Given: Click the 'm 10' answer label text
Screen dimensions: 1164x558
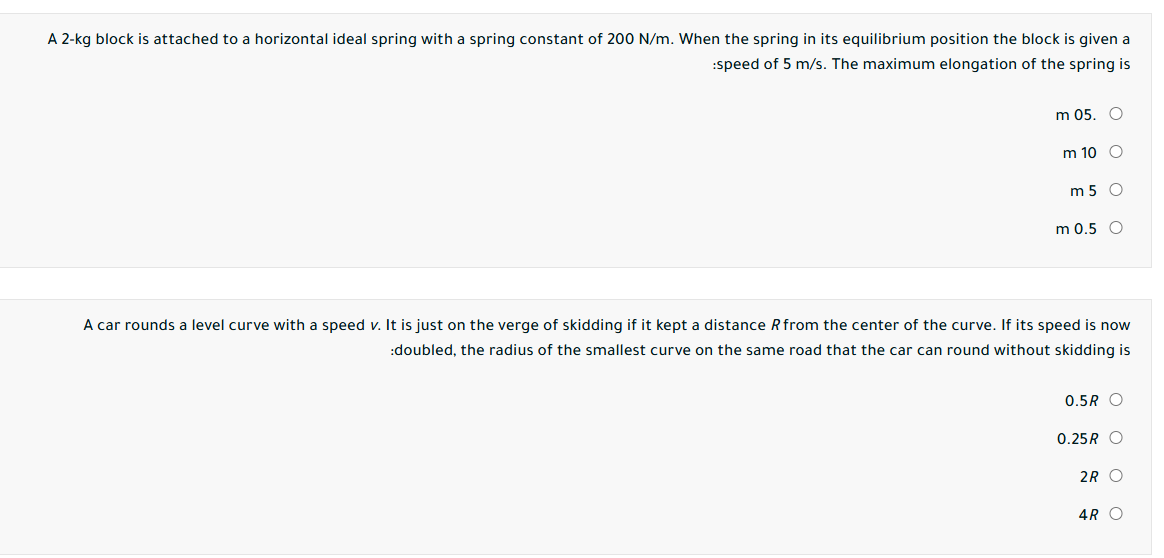Looking at the screenshot, I should click(x=1080, y=153).
